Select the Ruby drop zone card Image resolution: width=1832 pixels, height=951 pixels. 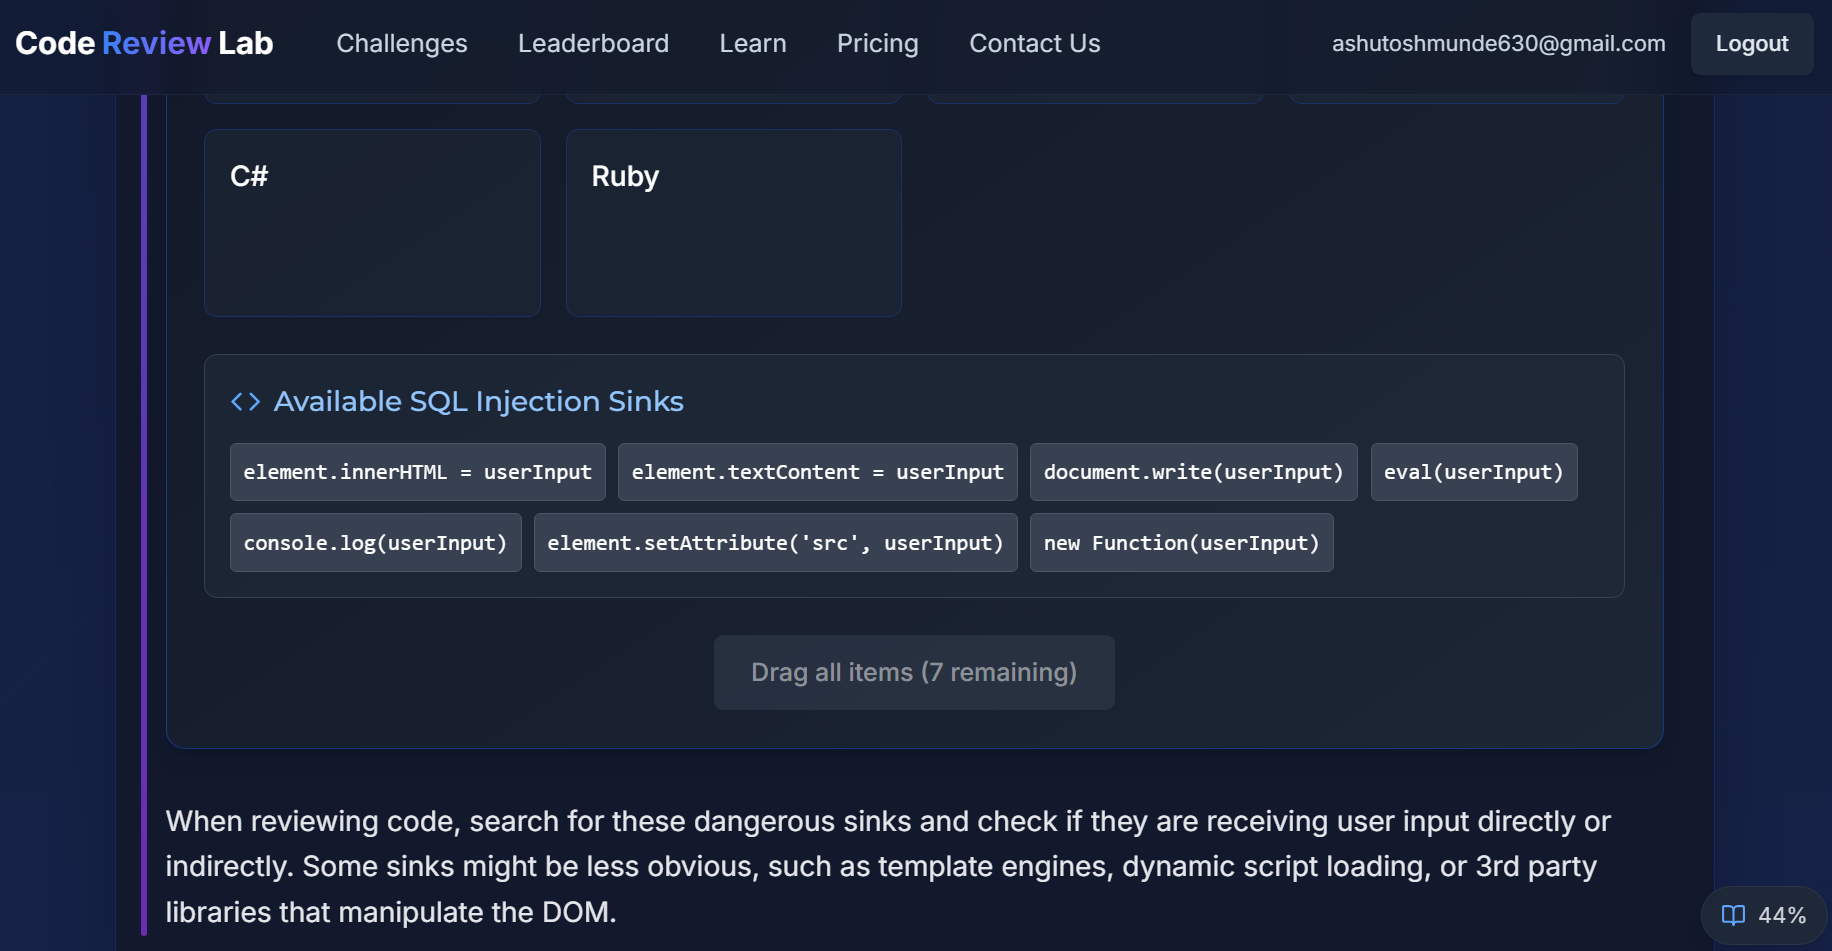coord(733,223)
